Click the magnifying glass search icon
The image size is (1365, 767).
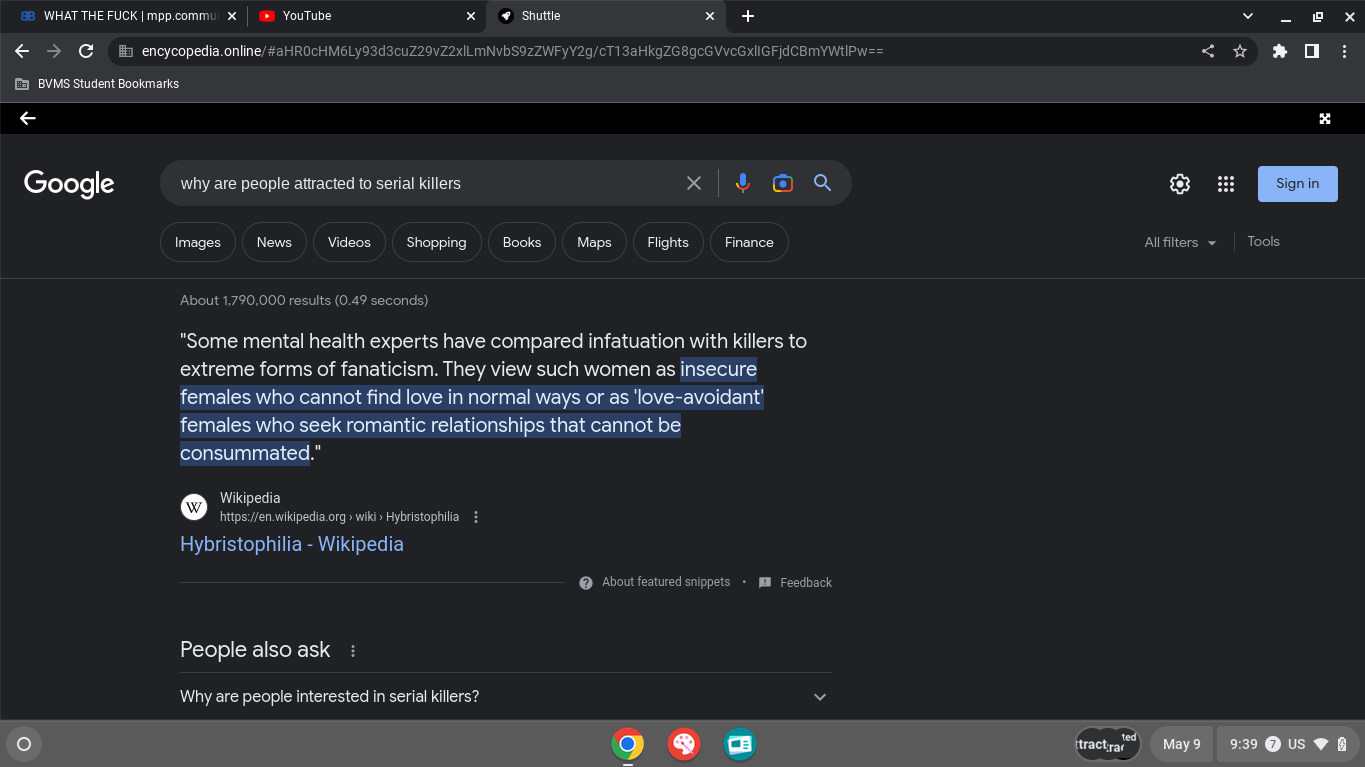pos(822,183)
